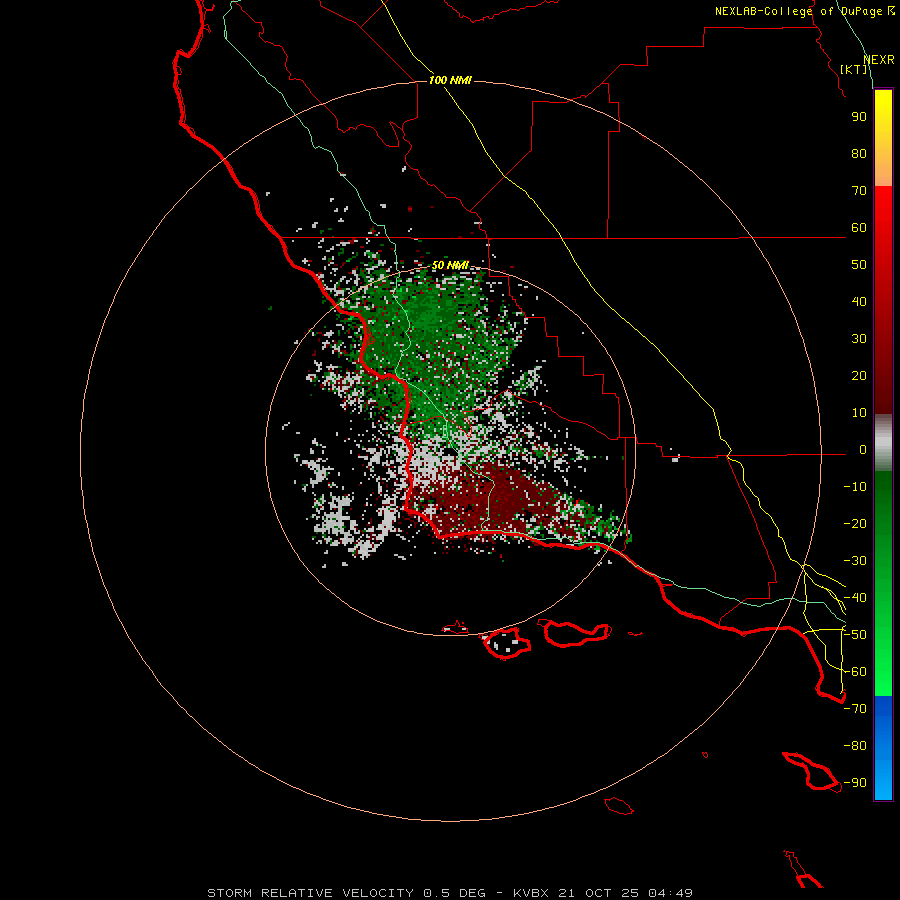
Task: Click the -70 value on velocity scale
Action: tap(855, 709)
